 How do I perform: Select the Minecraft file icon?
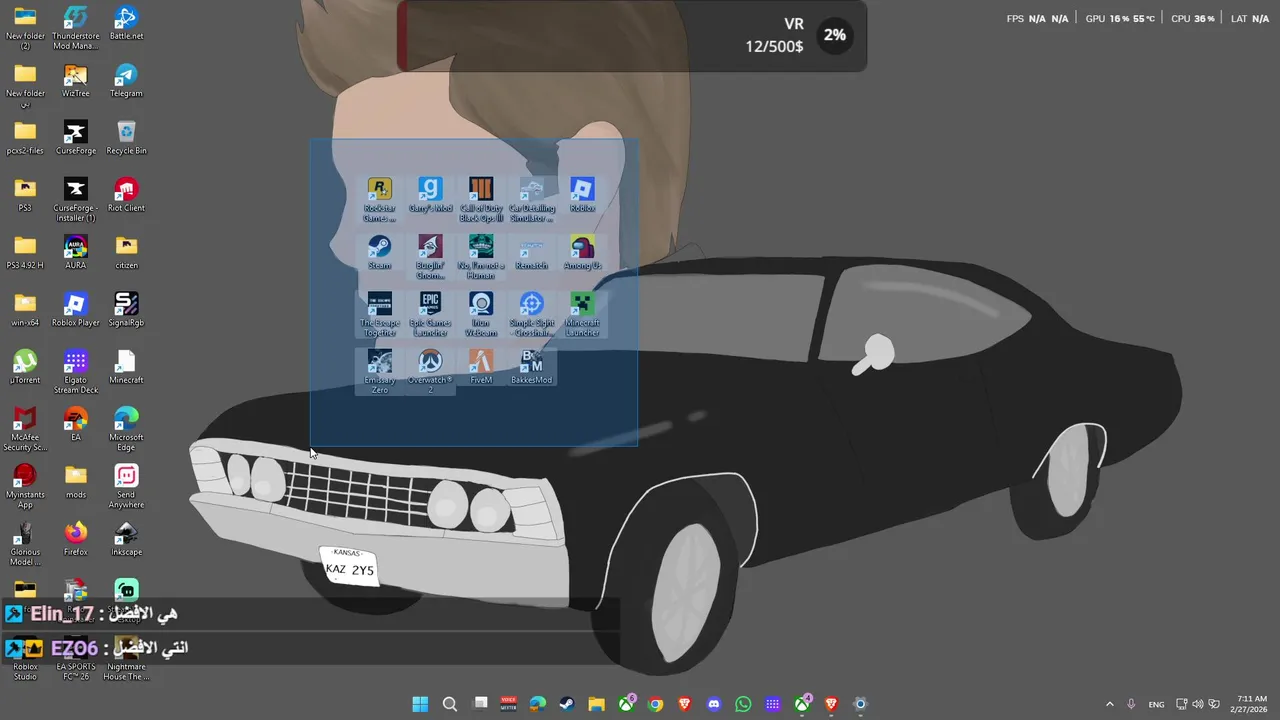click(126, 366)
